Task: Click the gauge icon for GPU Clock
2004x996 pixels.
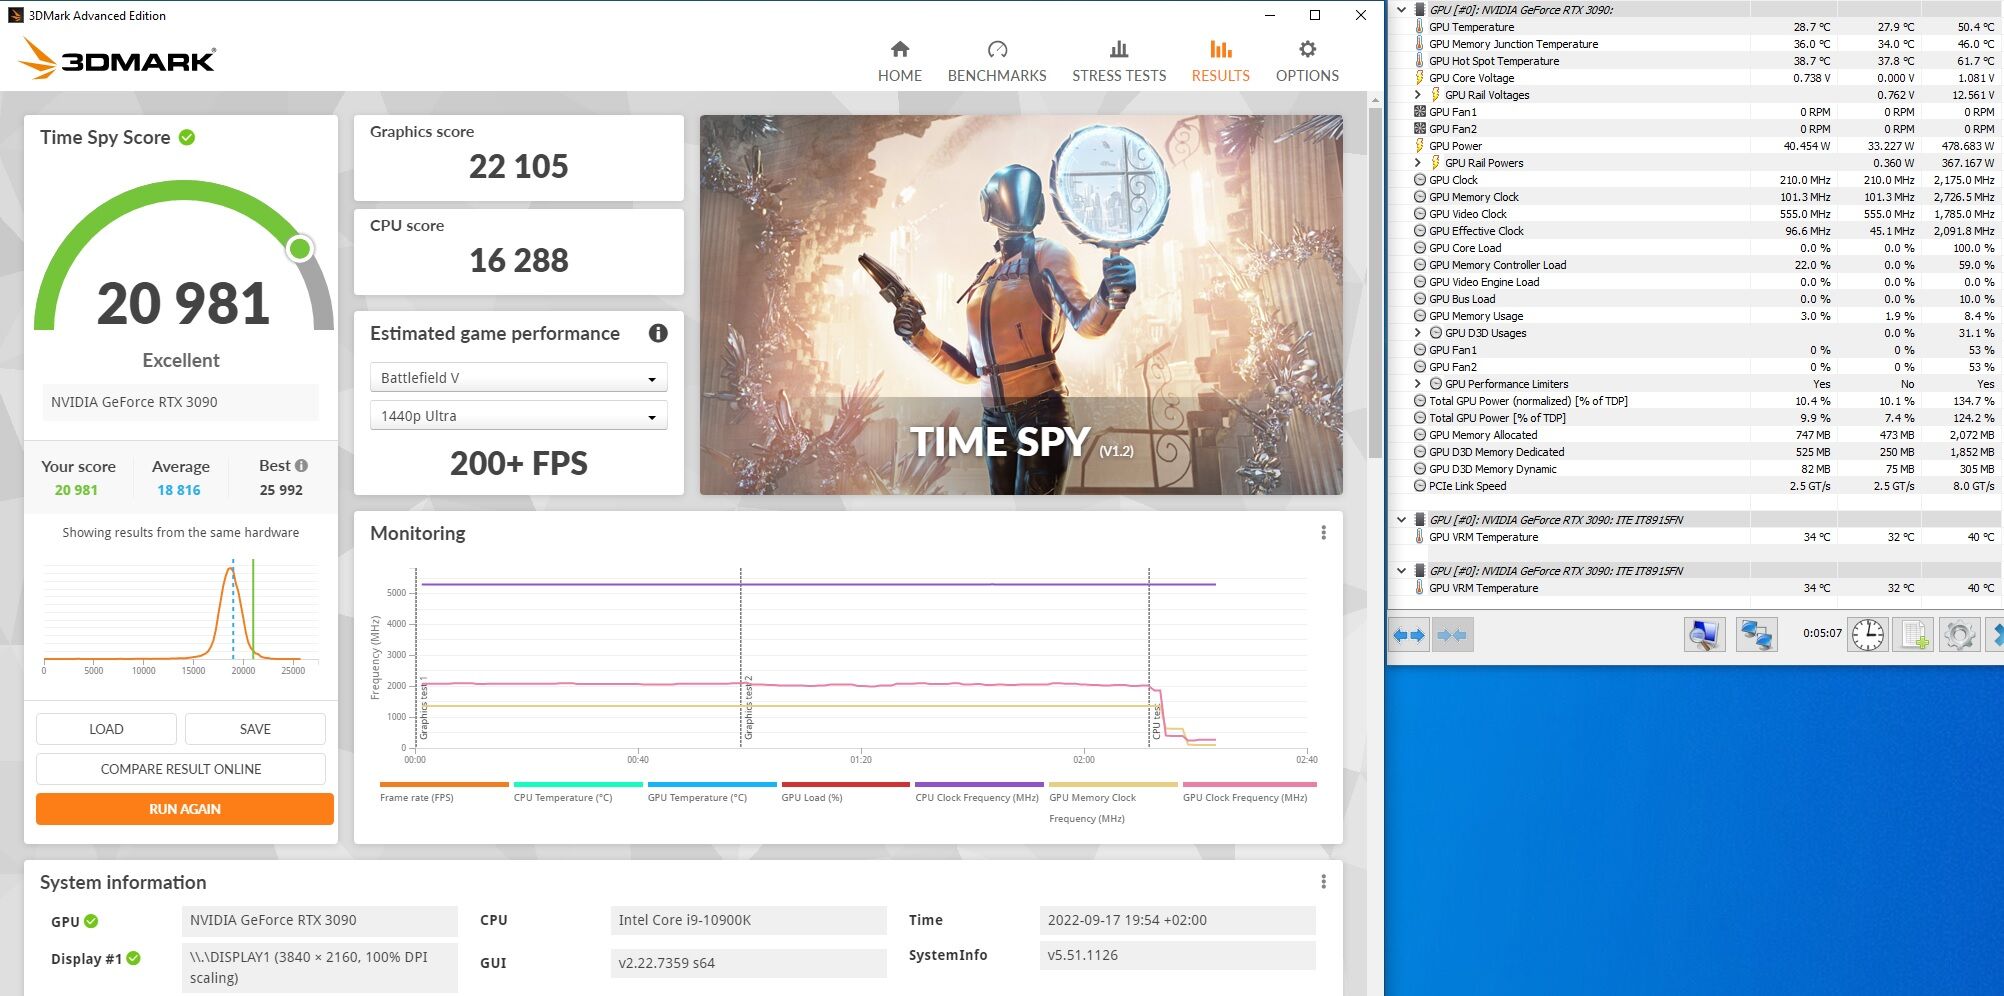Action: tap(1419, 180)
